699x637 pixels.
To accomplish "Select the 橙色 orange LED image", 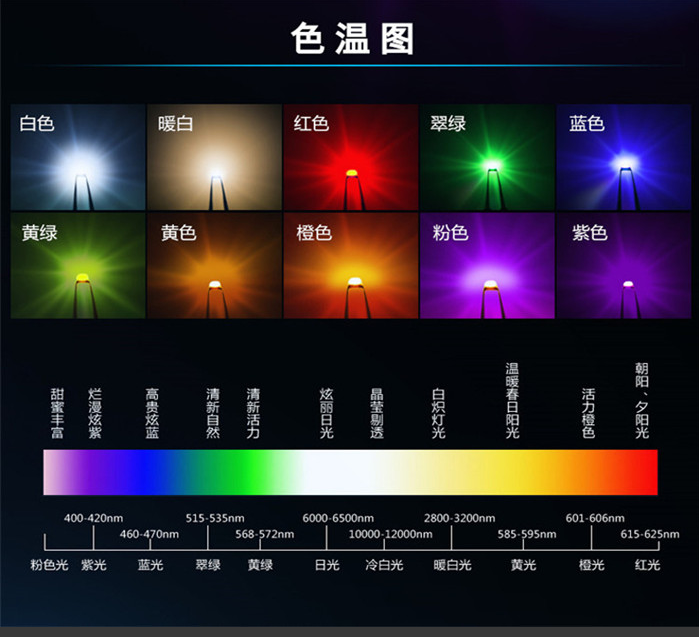I will click(x=350, y=266).
